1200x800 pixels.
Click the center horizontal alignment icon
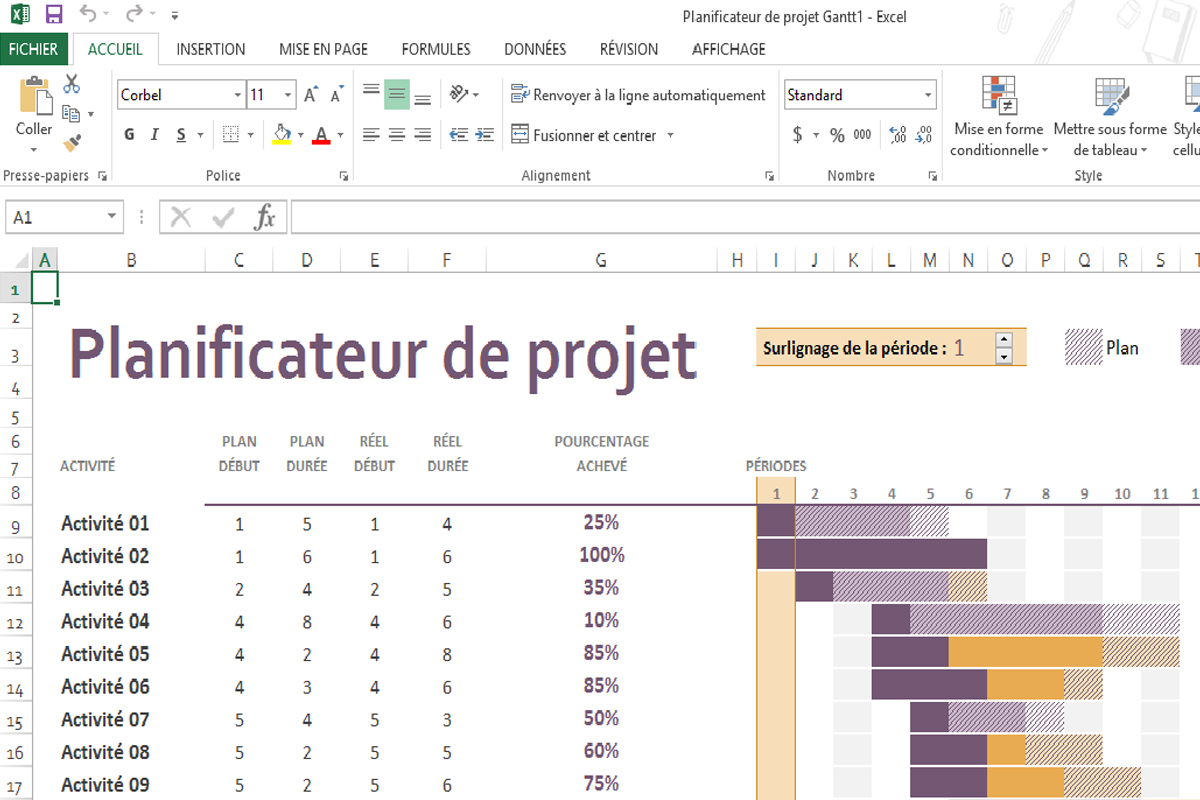397,135
